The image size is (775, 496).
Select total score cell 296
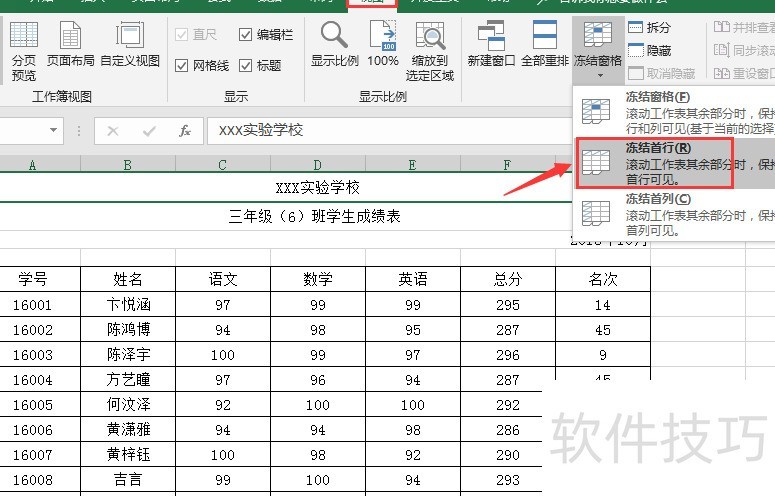(507, 355)
